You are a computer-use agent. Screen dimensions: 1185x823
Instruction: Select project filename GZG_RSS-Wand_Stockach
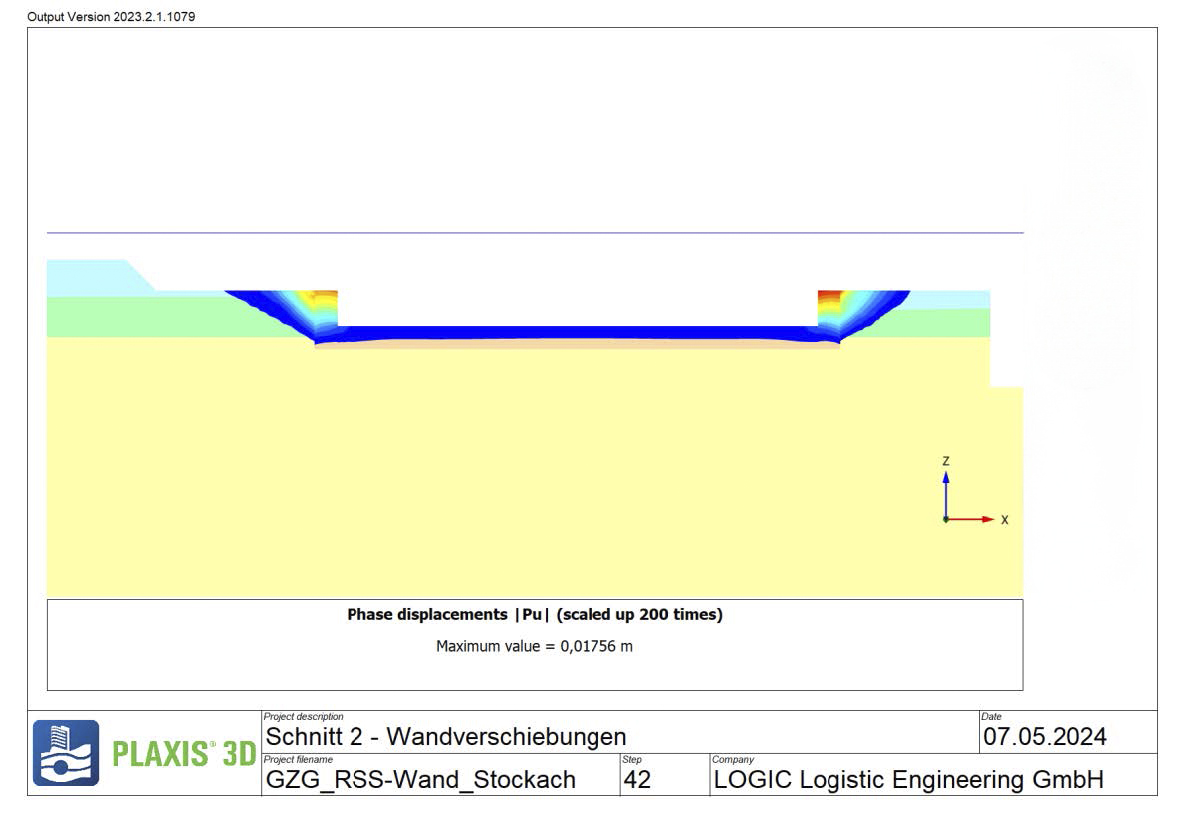point(420,779)
